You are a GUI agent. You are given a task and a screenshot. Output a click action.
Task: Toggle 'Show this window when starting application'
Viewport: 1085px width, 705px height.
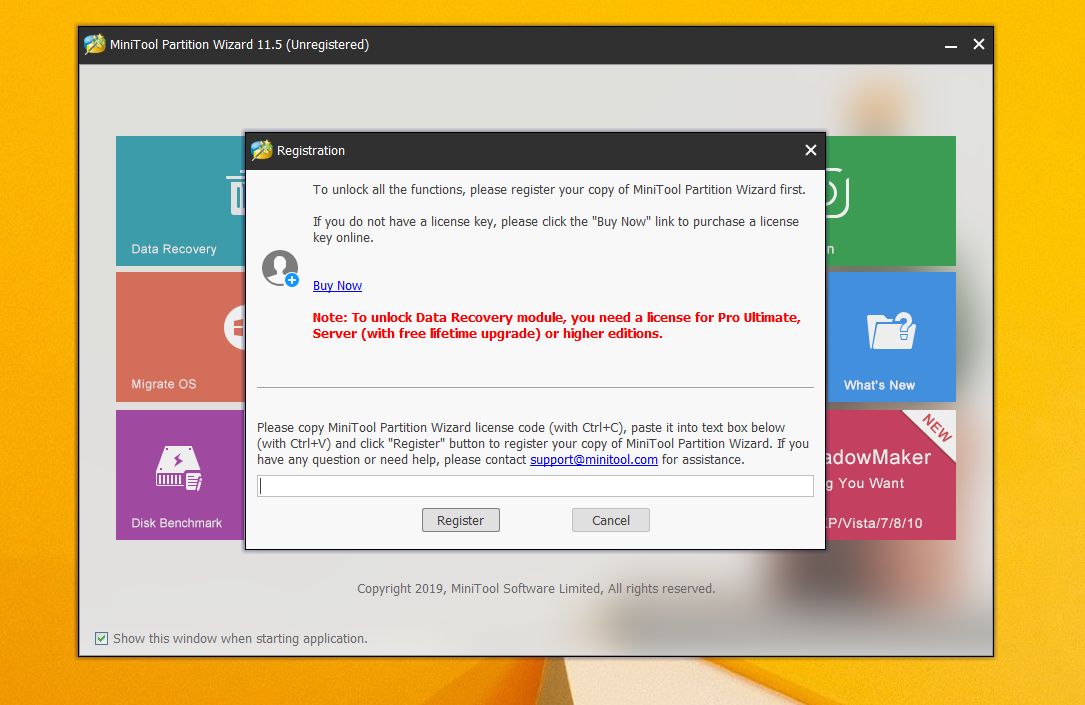(x=101, y=638)
